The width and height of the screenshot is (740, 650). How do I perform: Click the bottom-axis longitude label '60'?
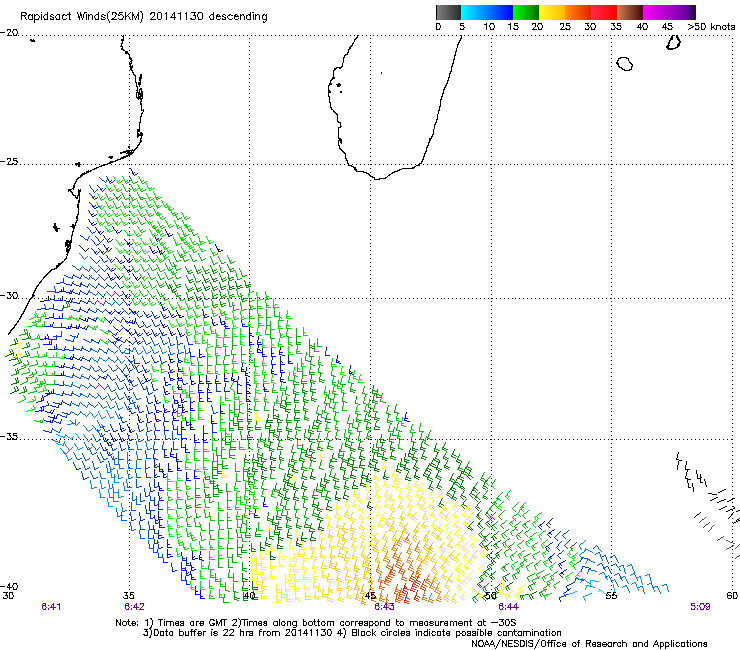(732, 596)
